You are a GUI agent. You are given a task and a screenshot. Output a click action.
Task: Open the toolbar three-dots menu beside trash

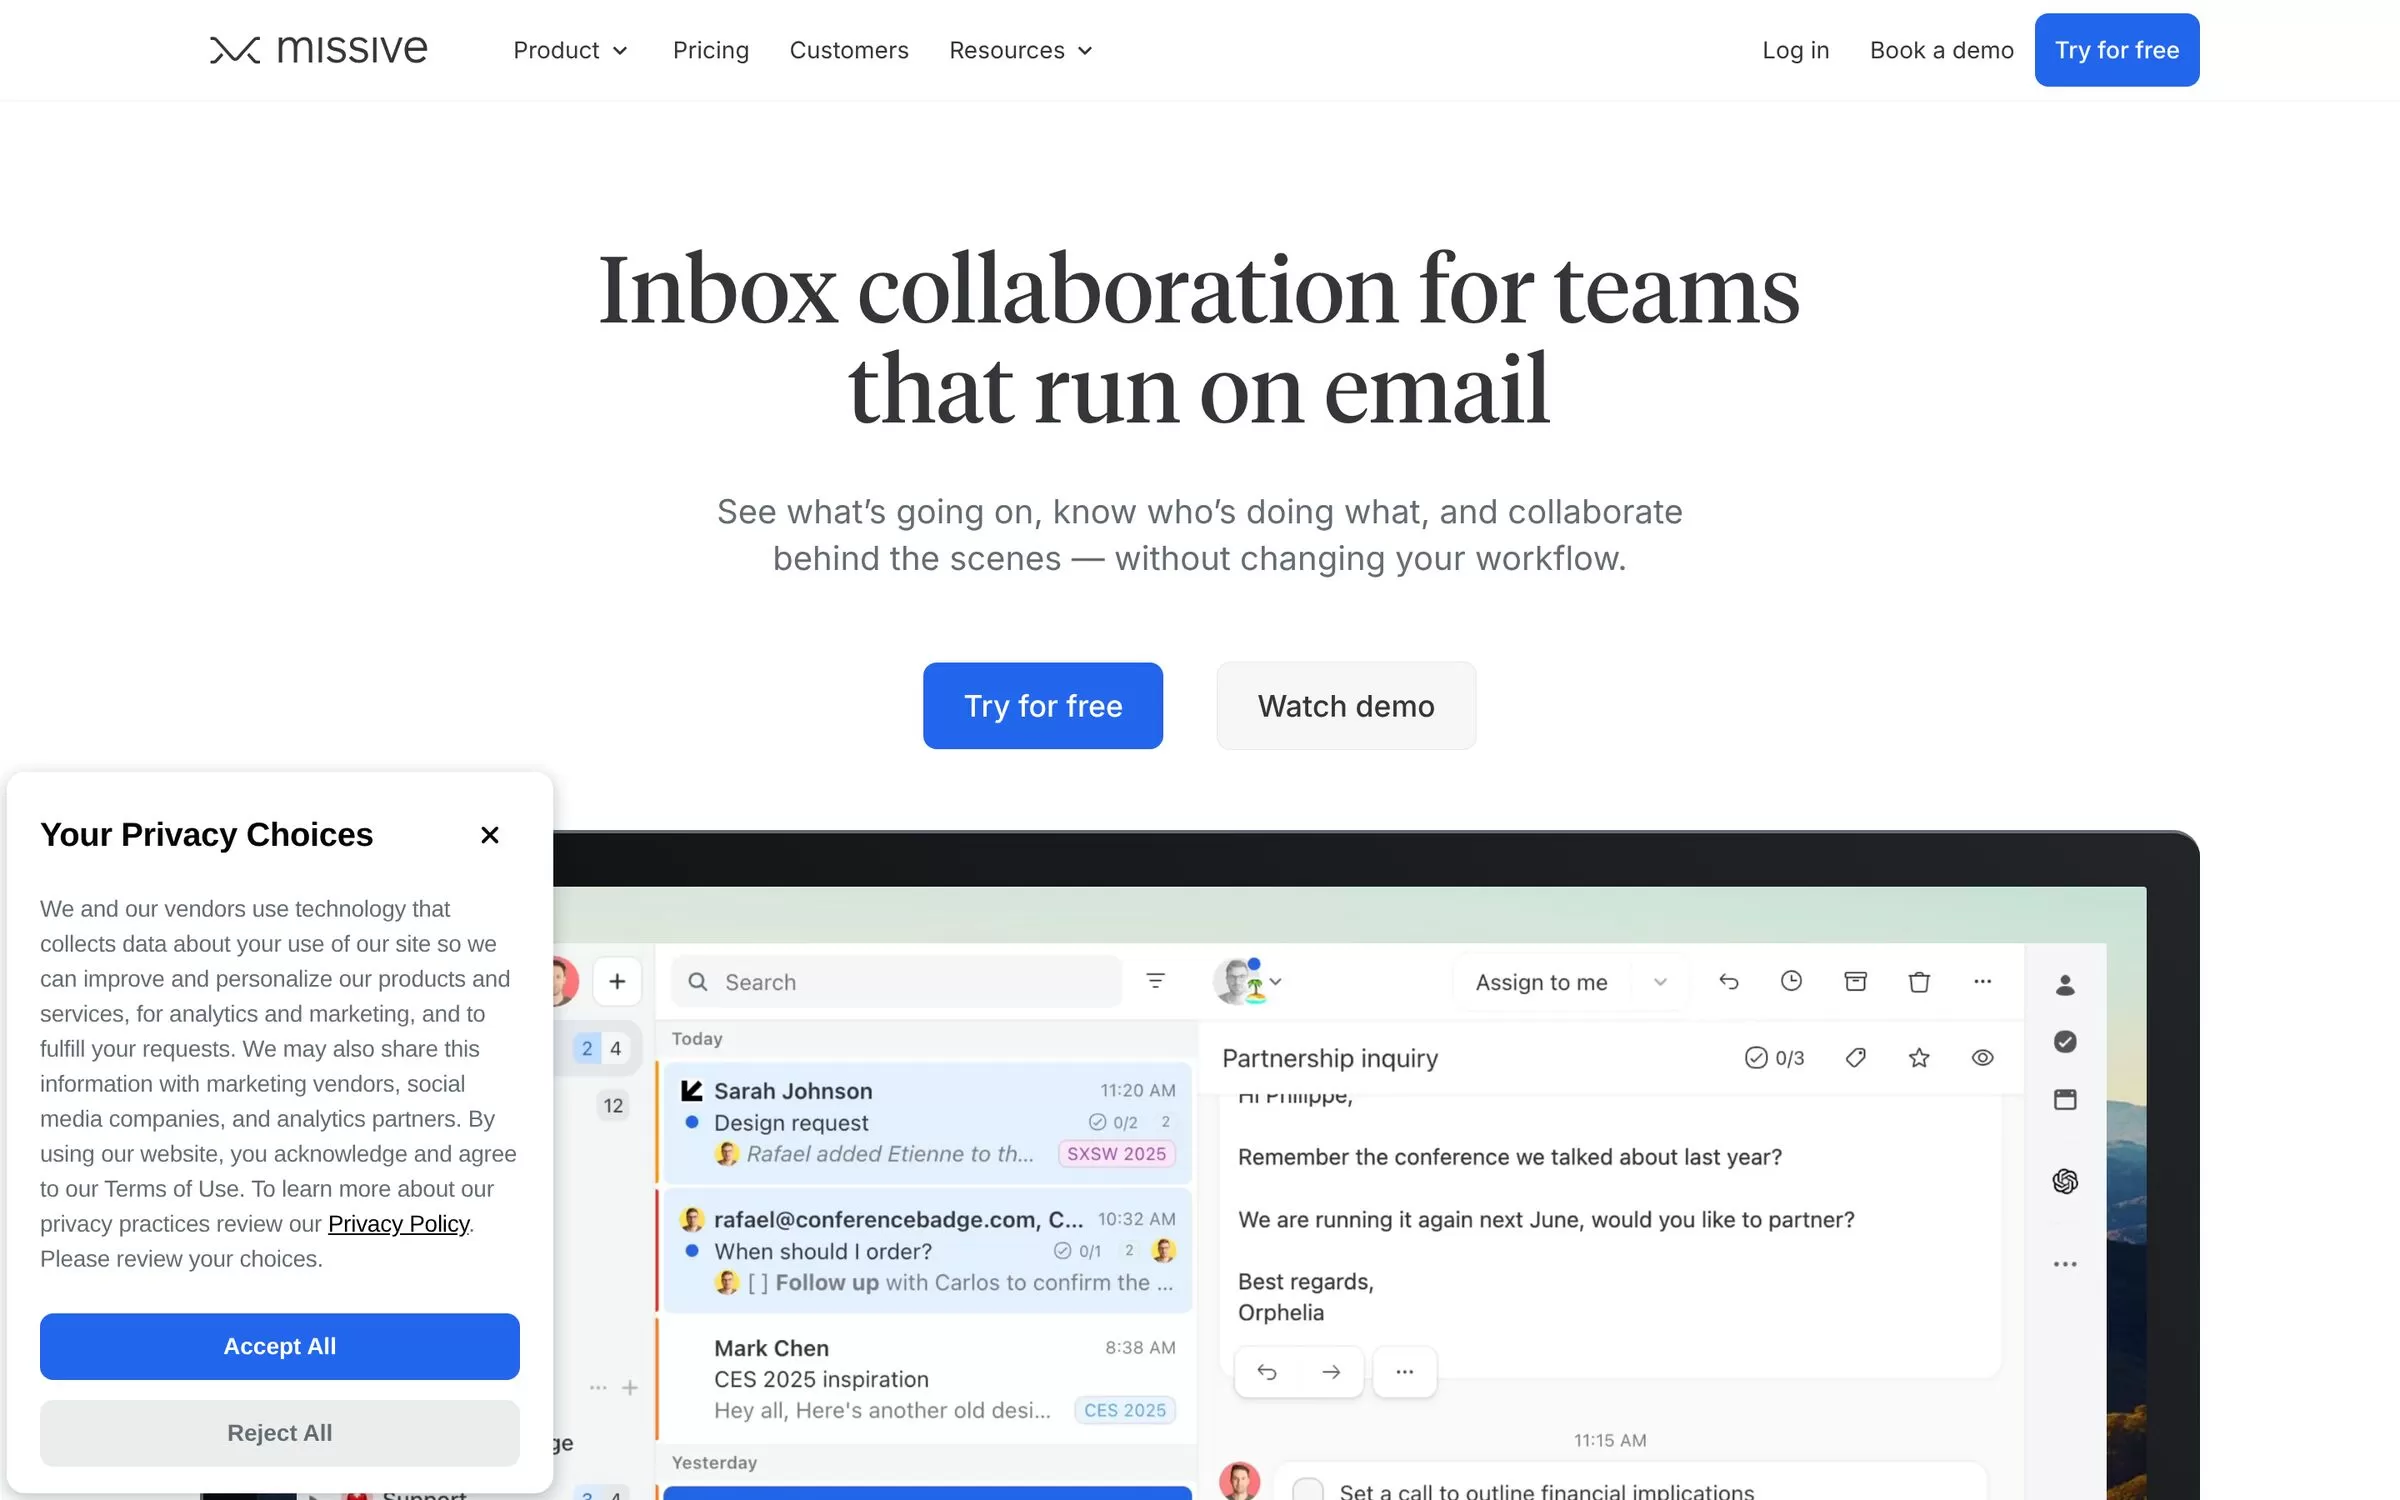tap(1982, 981)
